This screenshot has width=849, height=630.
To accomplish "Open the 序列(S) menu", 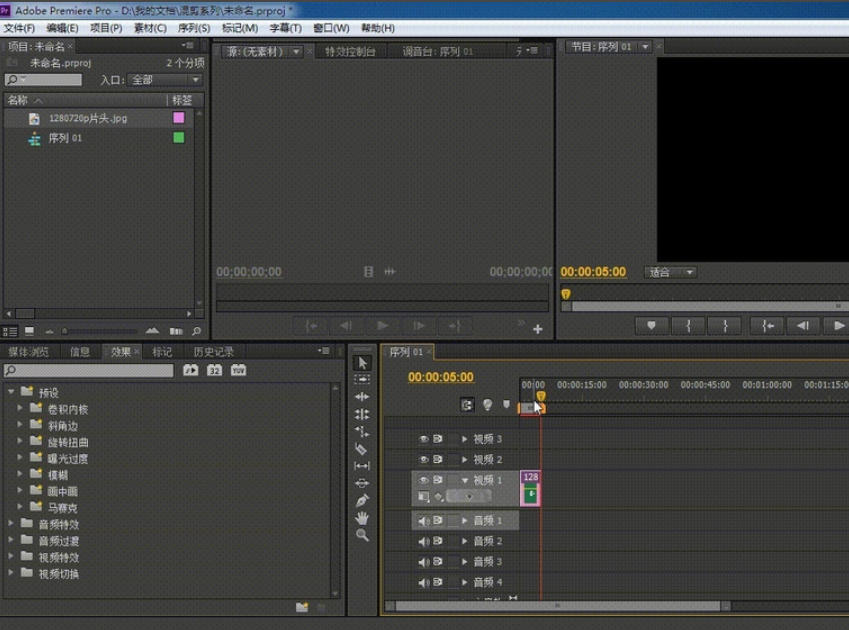I will [194, 28].
